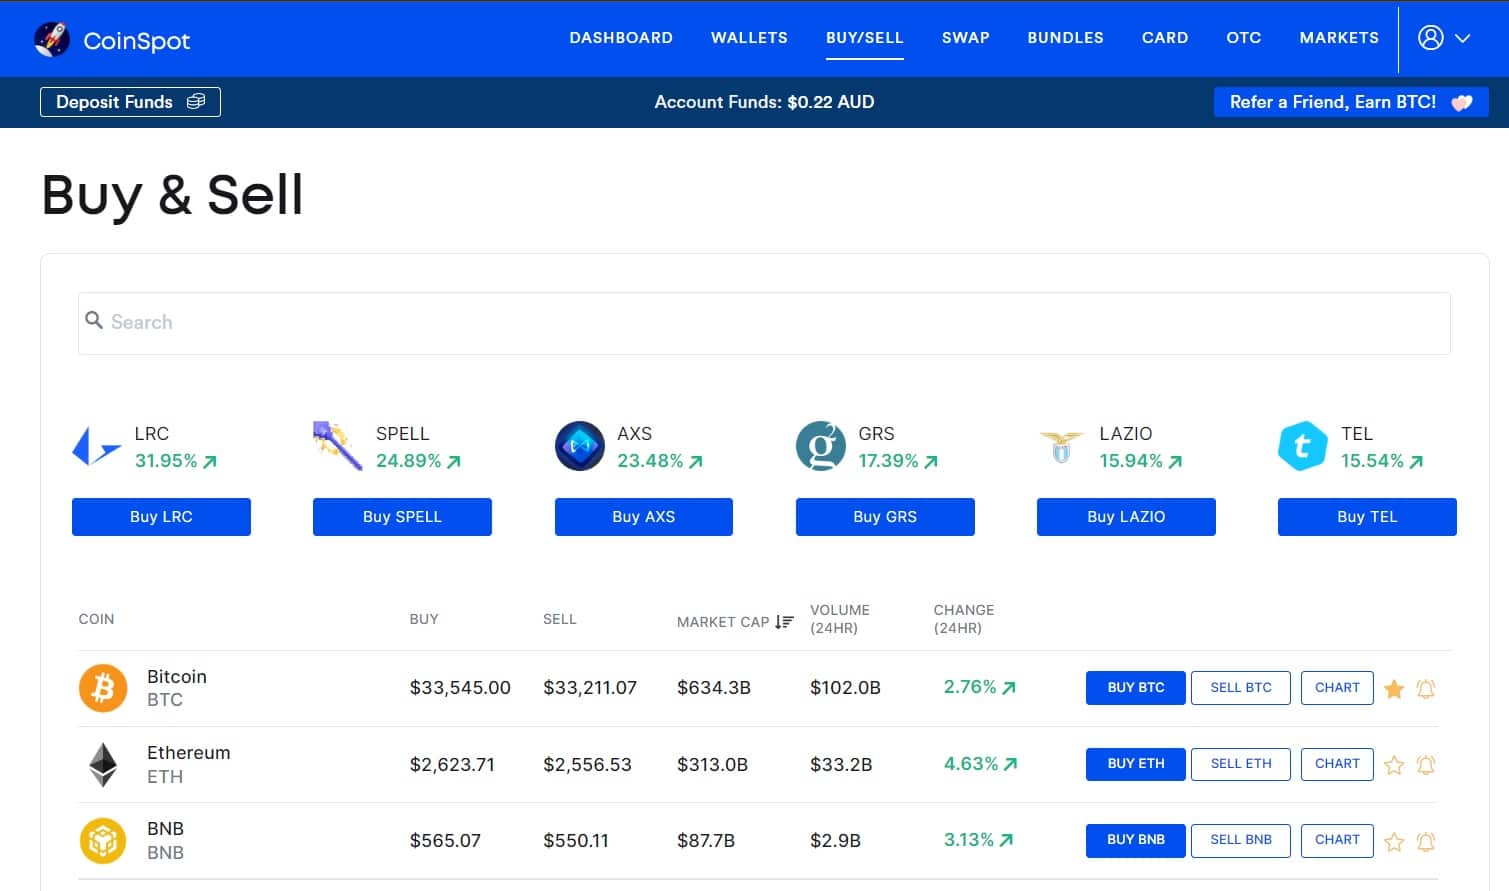Click the BUY BNB button
This screenshot has height=891, width=1509.
coord(1136,840)
